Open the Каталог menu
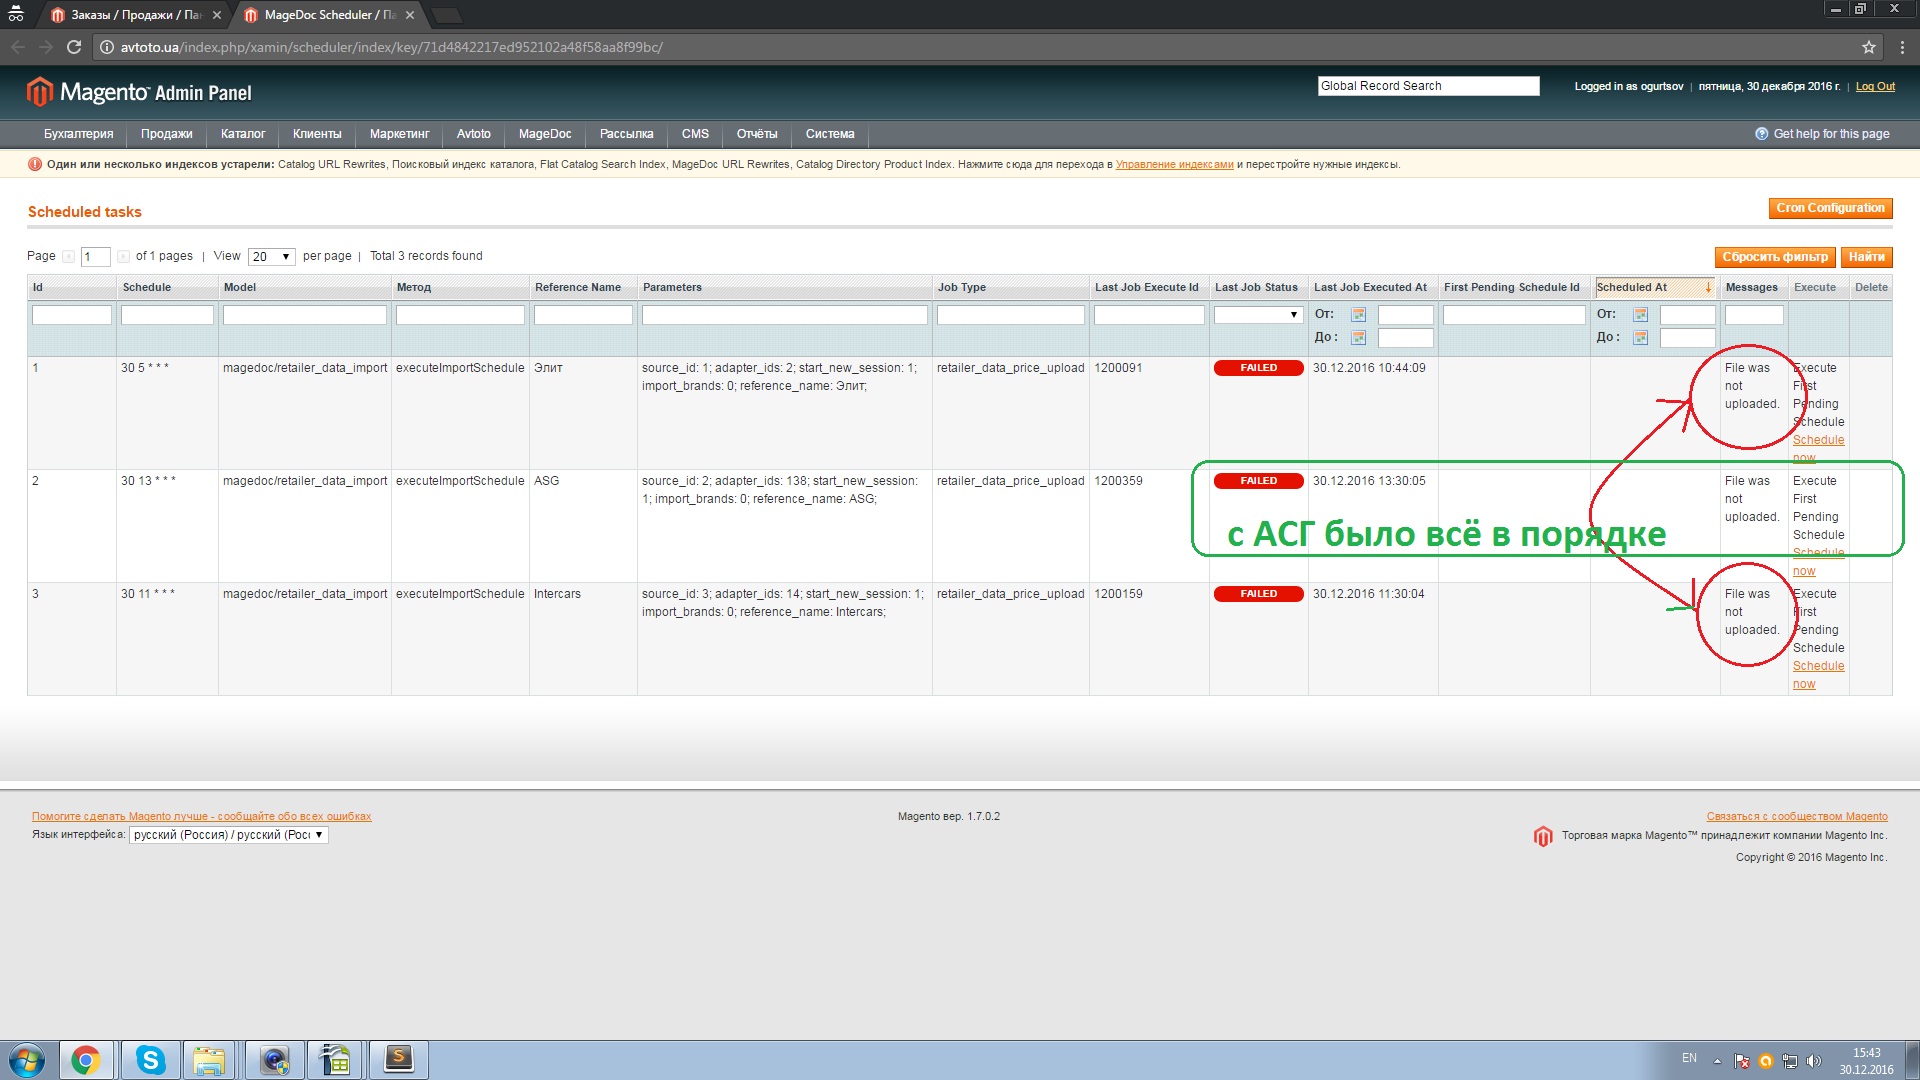1920x1080 pixels. (x=243, y=134)
